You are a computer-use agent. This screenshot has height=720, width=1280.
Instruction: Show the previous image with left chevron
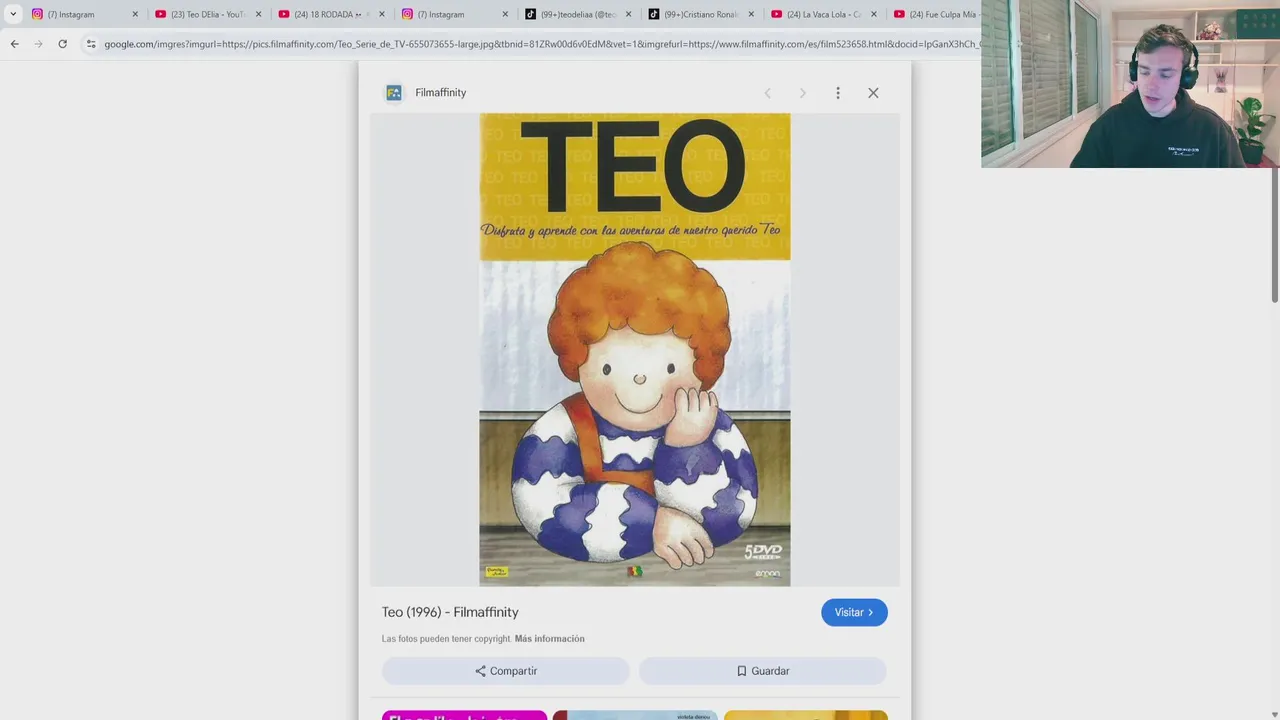click(767, 93)
